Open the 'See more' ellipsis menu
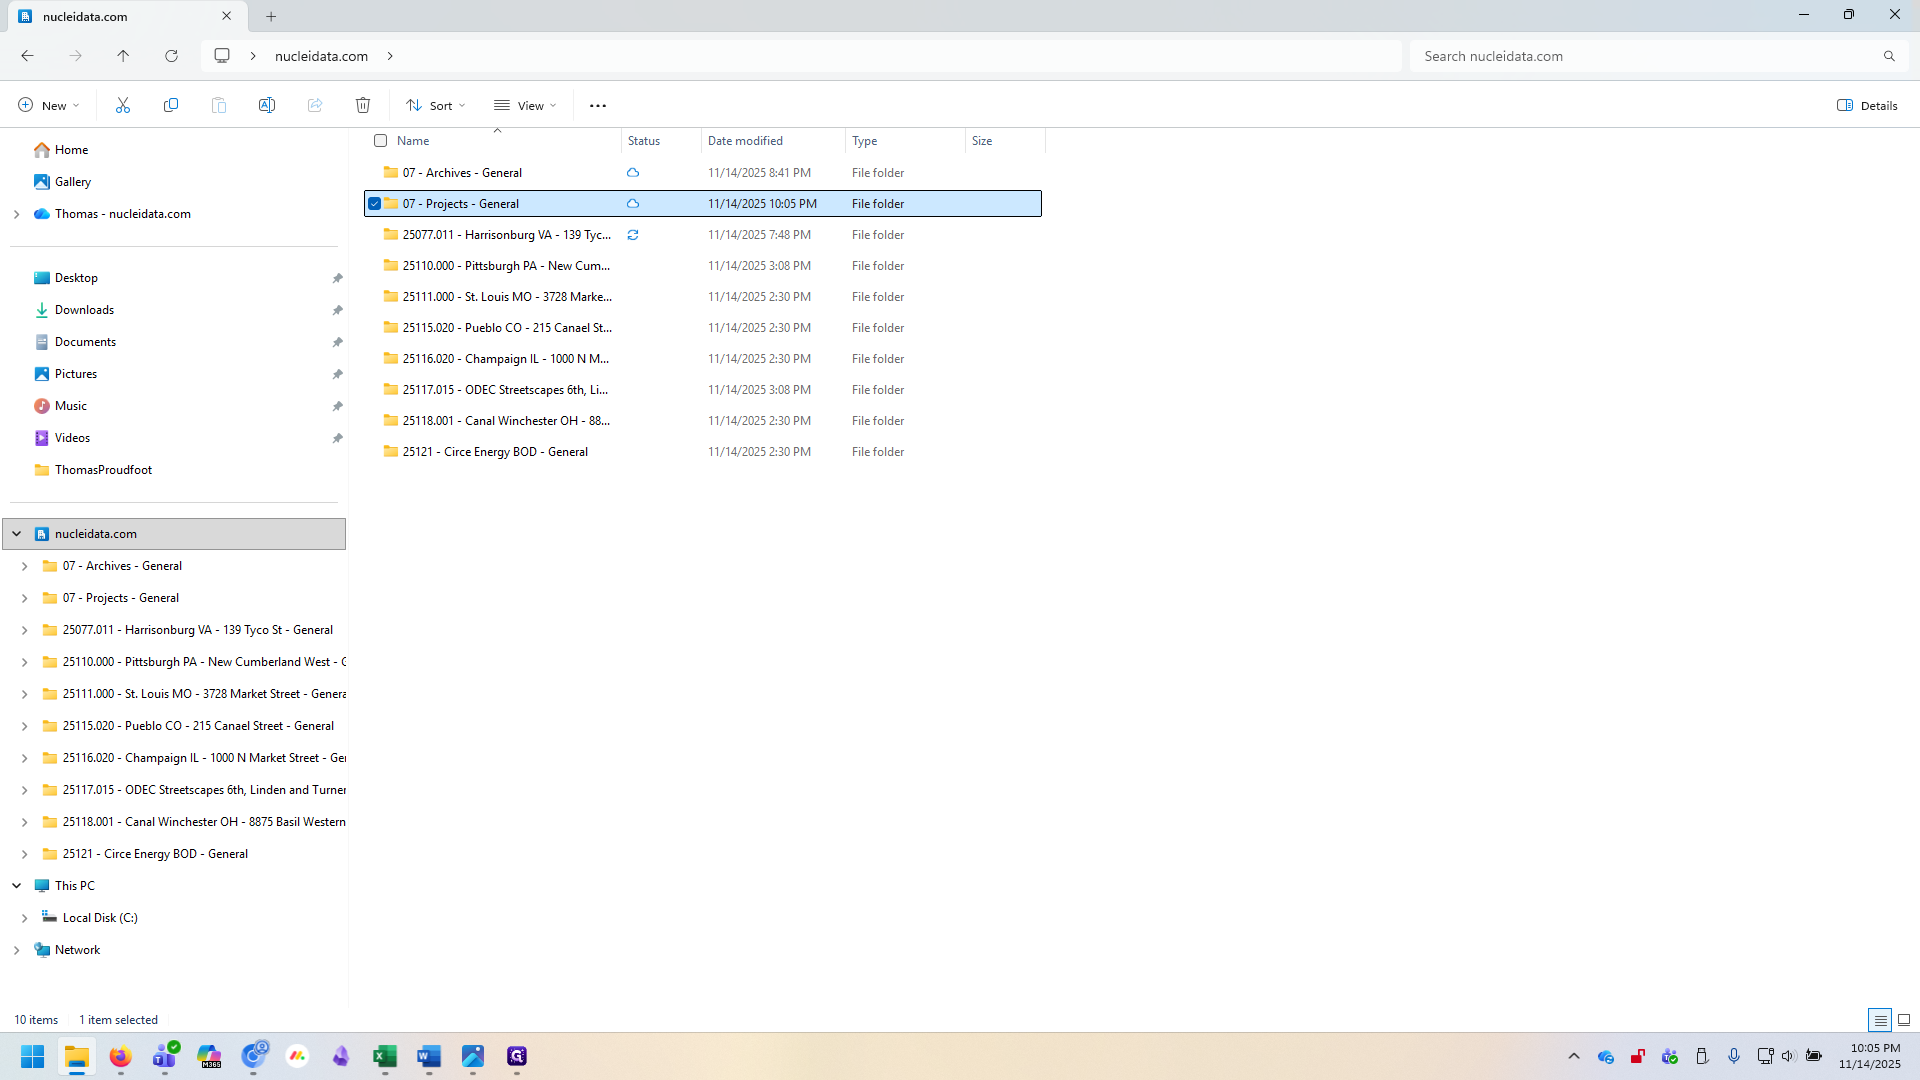Screen dimensions: 1920x1080 pyautogui.click(x=597, y=105)
